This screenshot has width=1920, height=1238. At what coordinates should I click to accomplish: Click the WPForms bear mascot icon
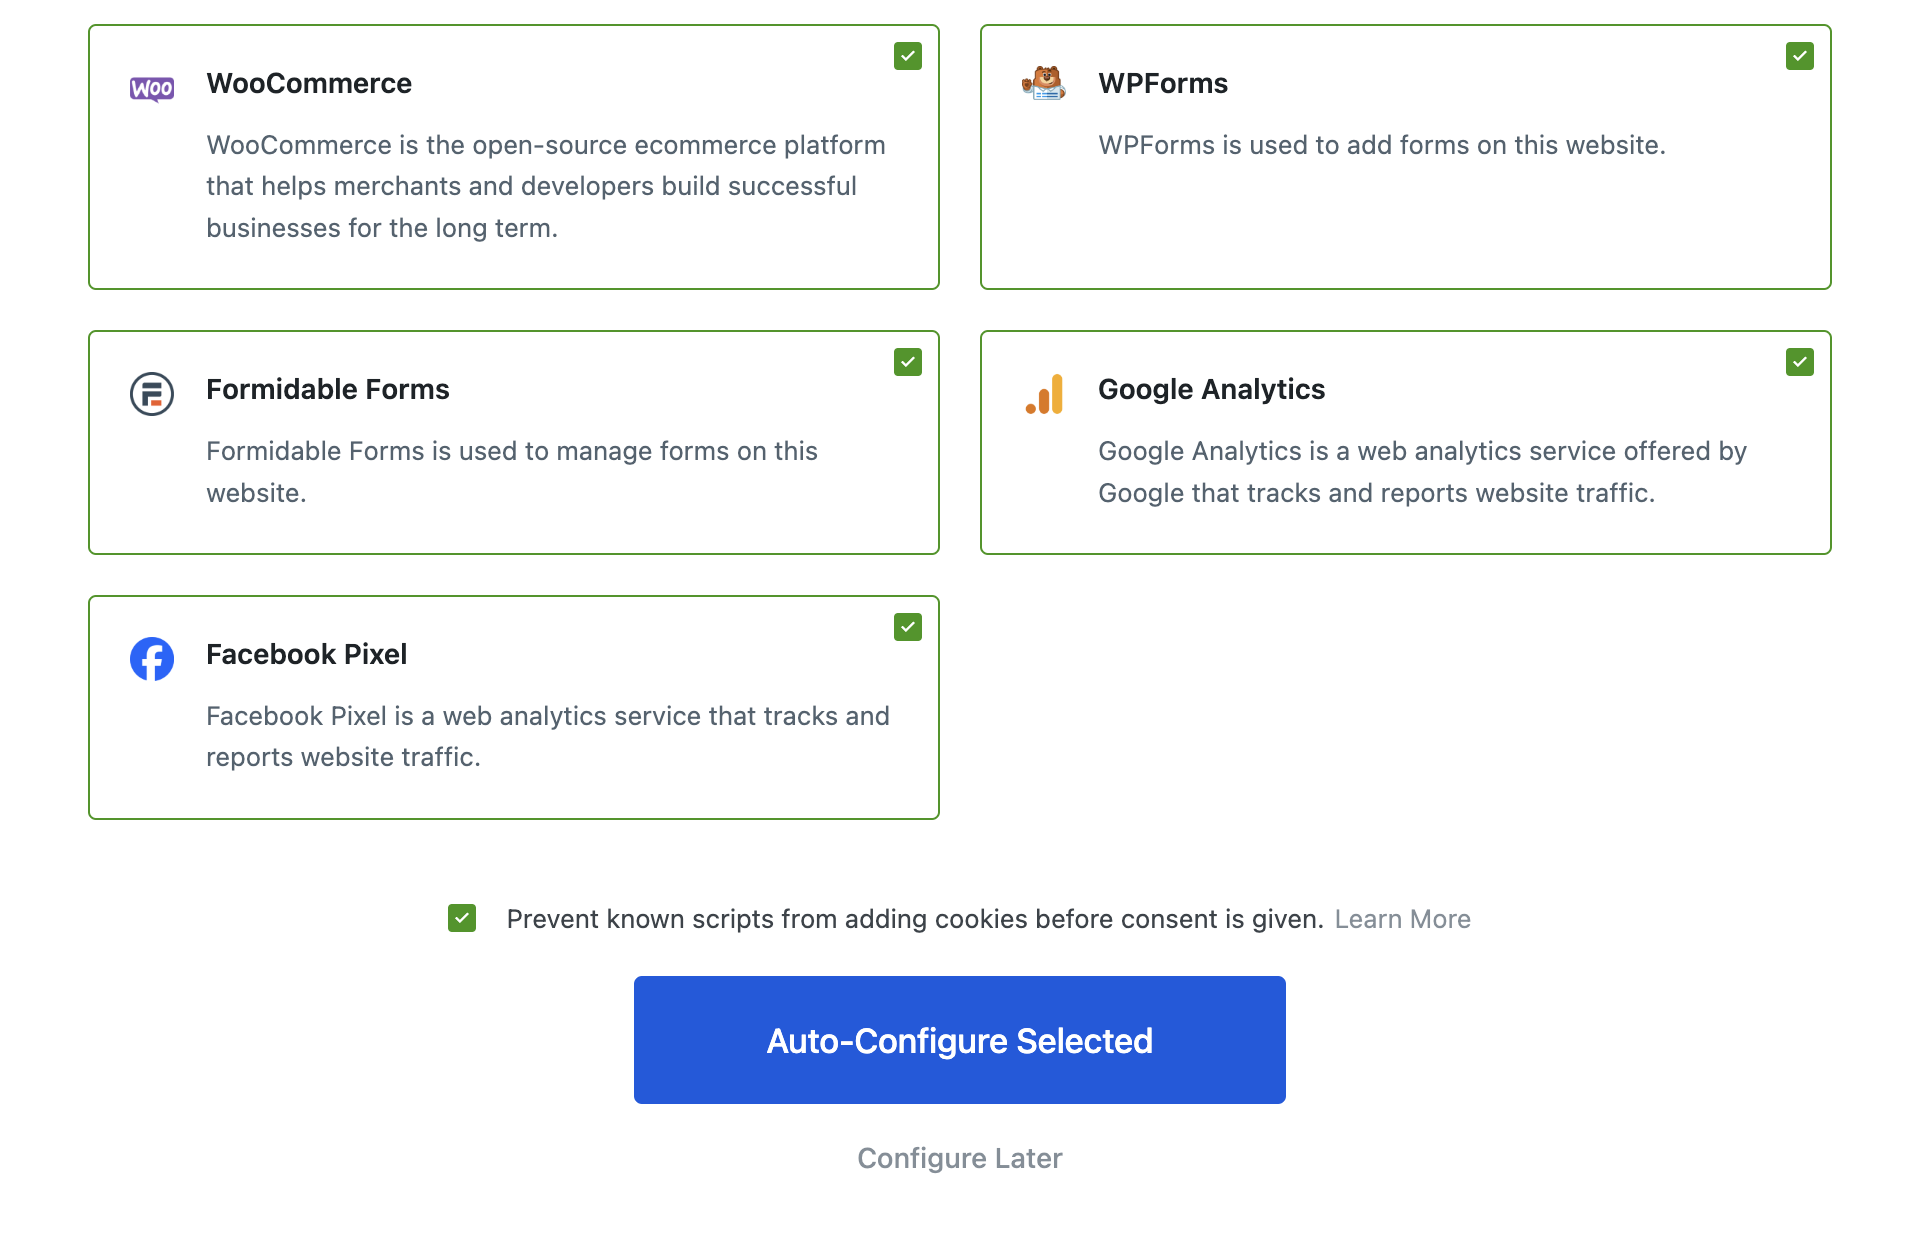pyautogui.click(x=1044, y=83)
